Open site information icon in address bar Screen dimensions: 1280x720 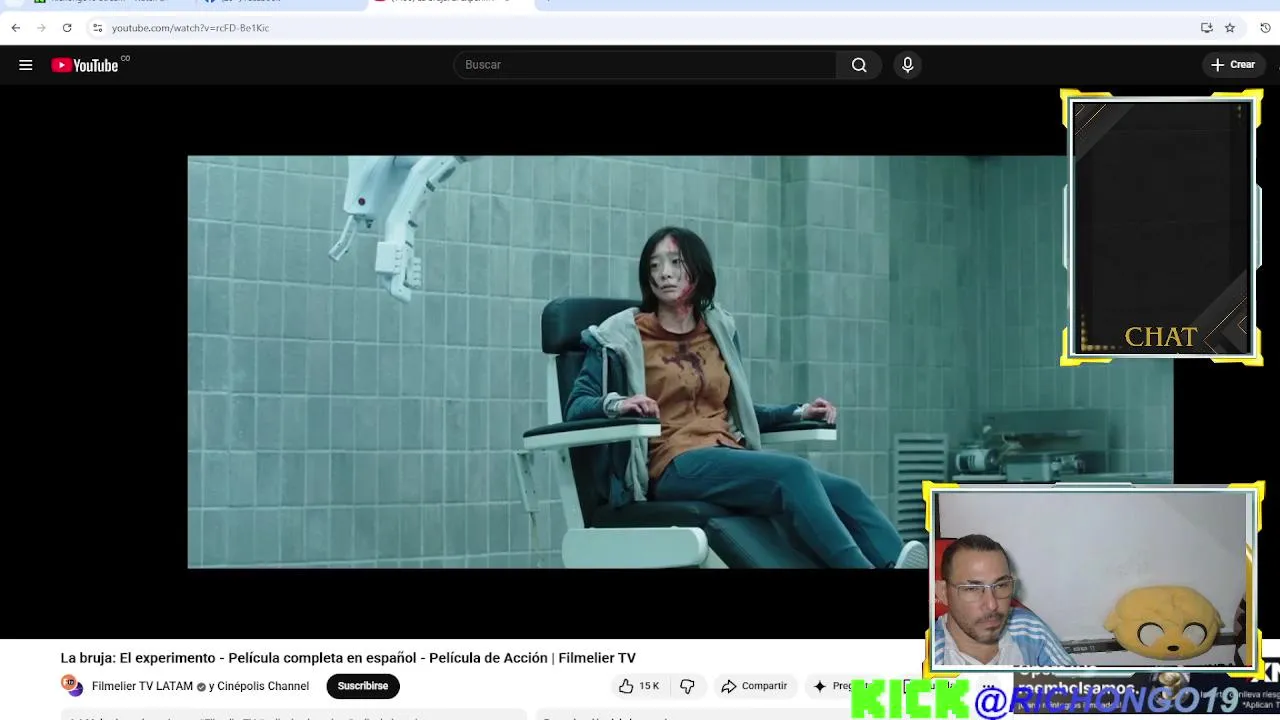97,28
